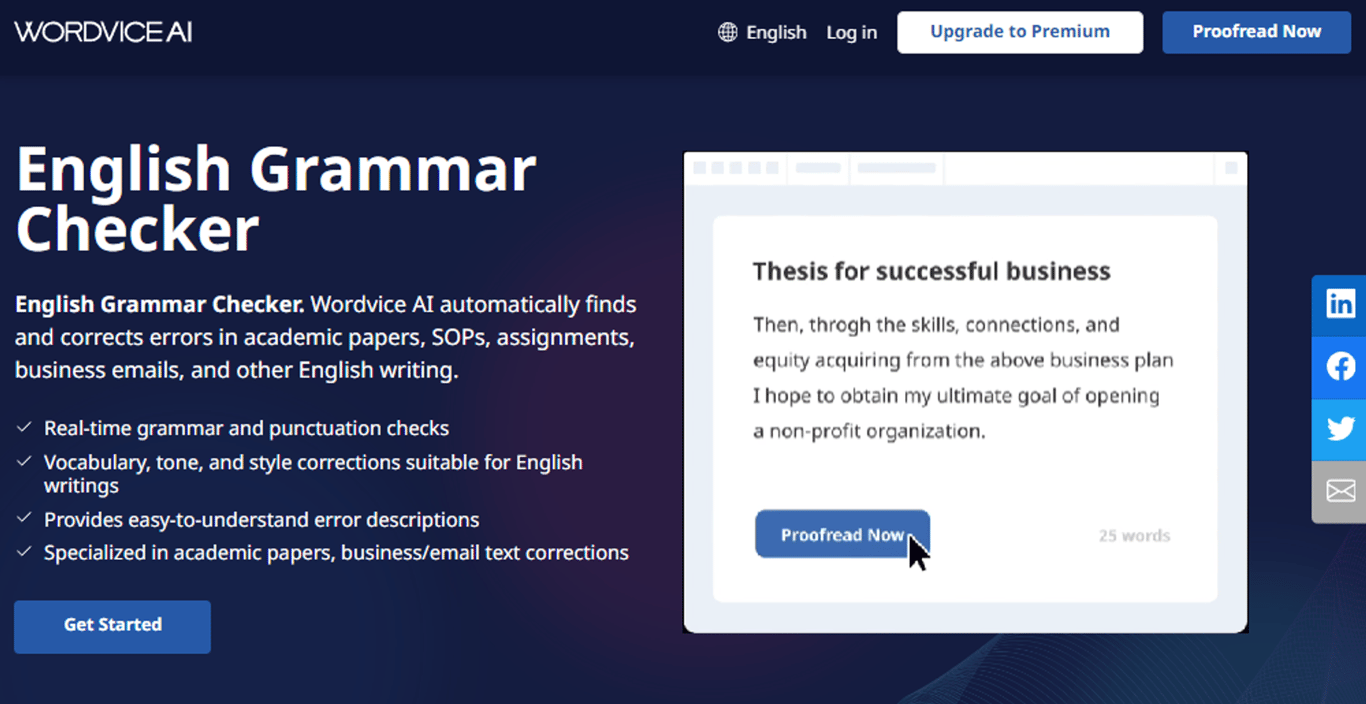This screenshot has height=704, width=1366.
Task: Click 'Provides easy-to-understand error descriptions' item
Action: [x=261, y=520]
